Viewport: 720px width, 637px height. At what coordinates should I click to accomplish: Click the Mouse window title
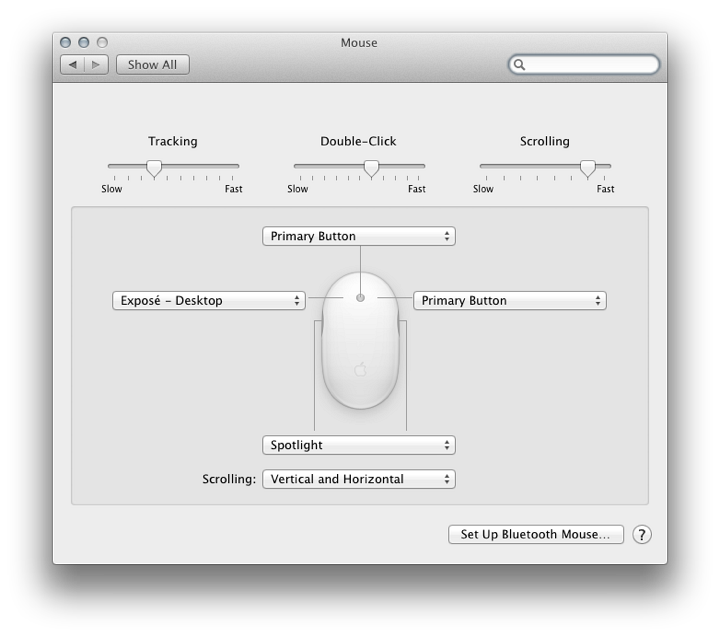coord(359,43)
